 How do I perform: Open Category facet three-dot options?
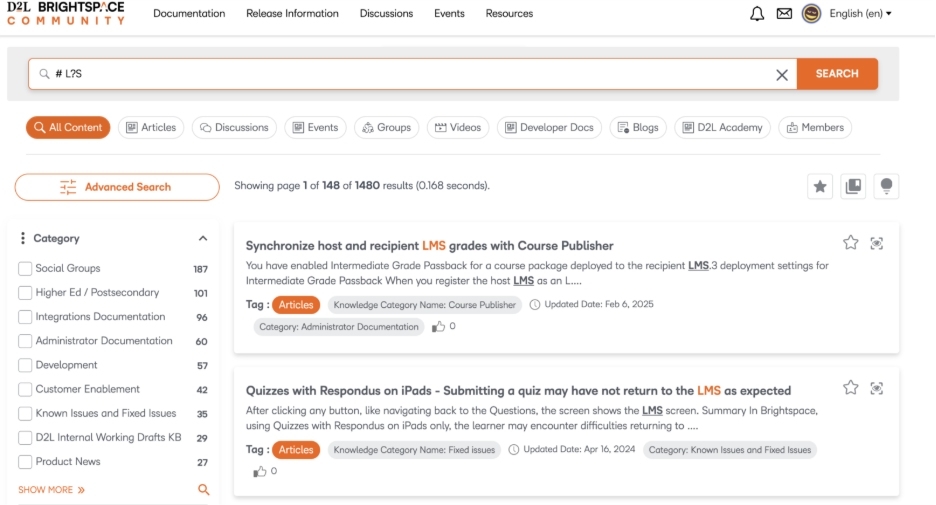tap(23, 238)
